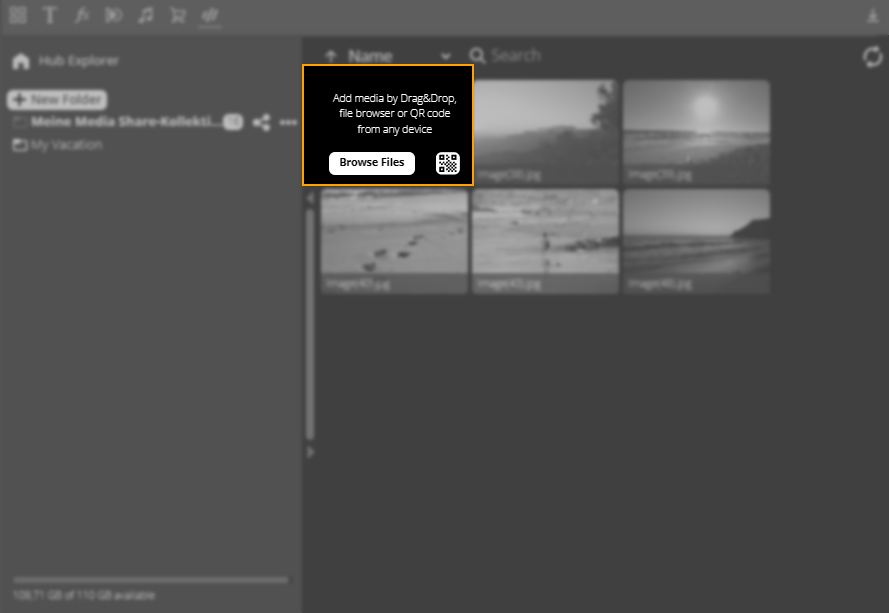The image size is (889, 613).
Task: Open three-dot menu for Meine Media collection
Action: click(289, 122)
